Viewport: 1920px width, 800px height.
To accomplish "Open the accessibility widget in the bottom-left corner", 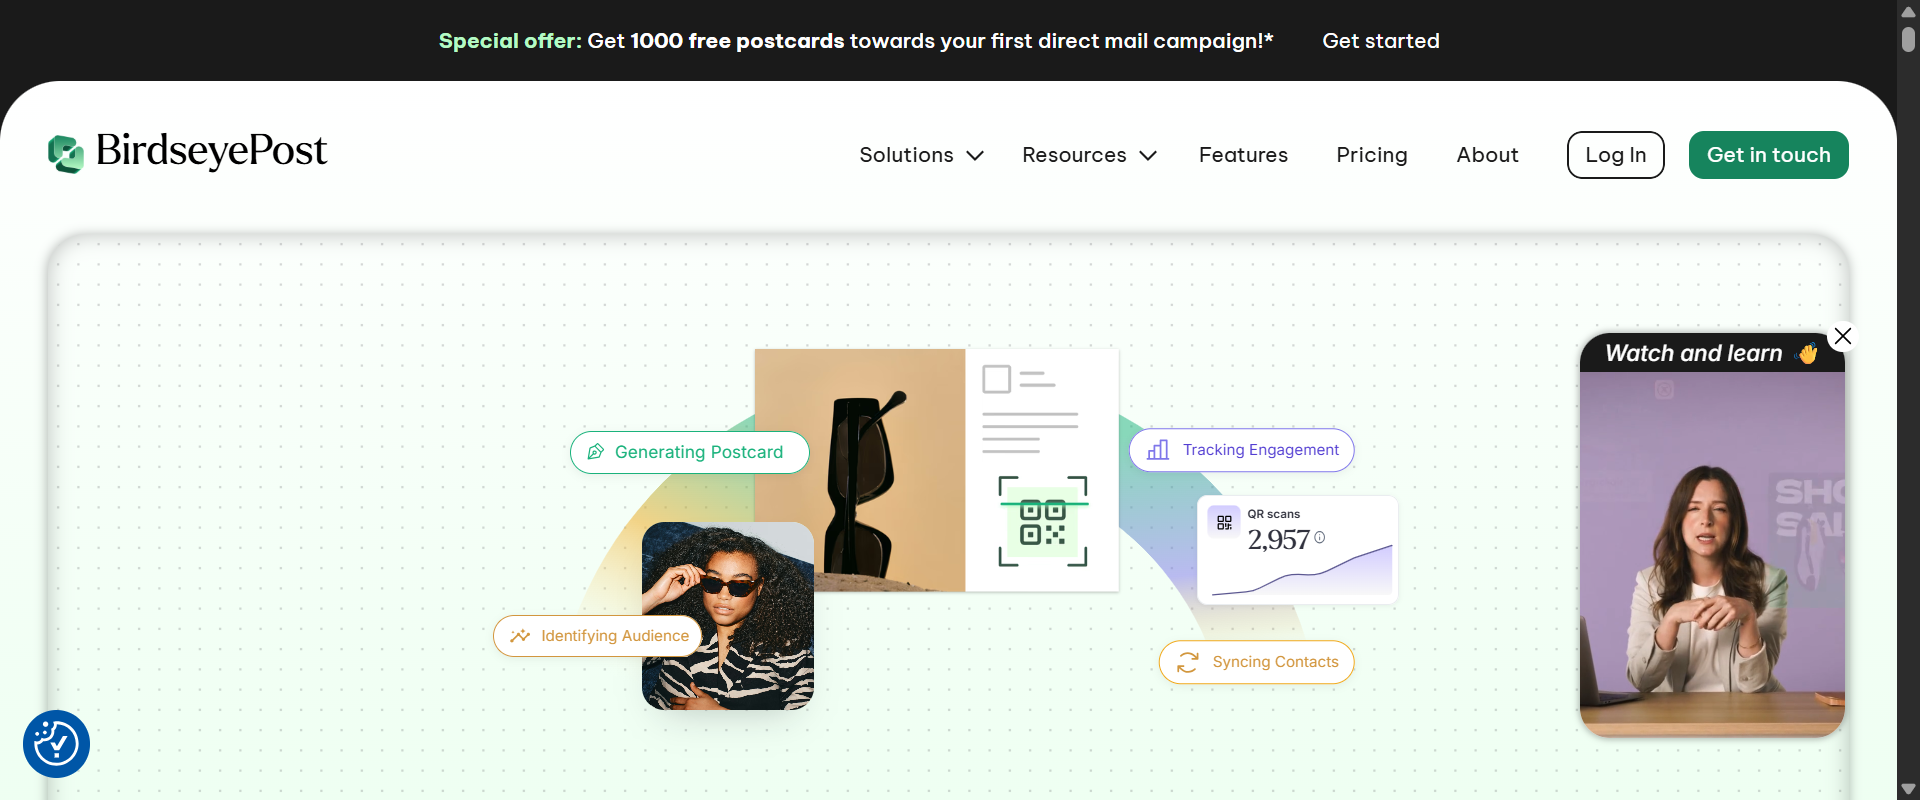I will point(56,744).
